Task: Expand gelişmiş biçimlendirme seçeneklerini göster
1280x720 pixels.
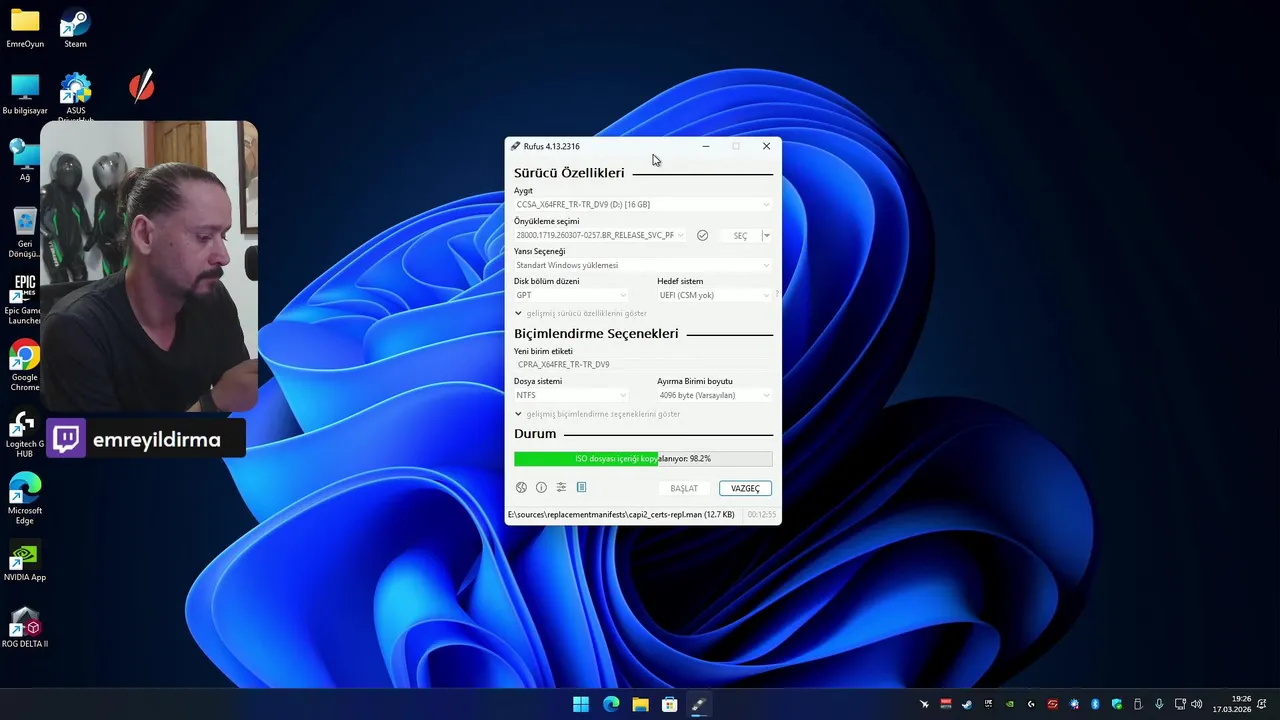Action: (x=597, y=414)
